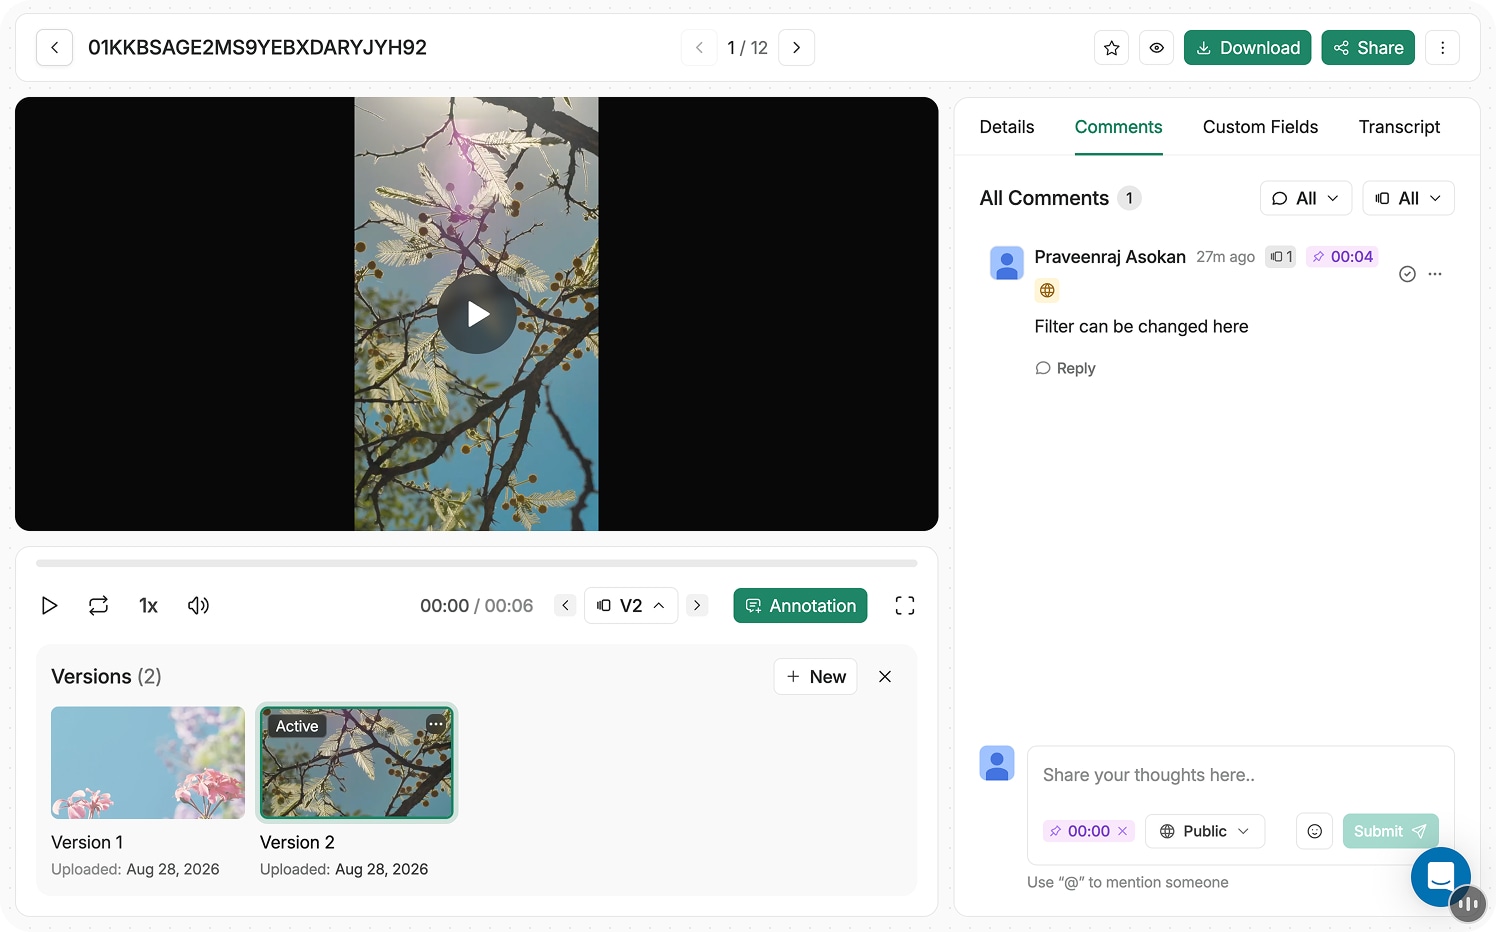Click the Share button
Screen dimensions: 1496x932
coord(1368,48)
